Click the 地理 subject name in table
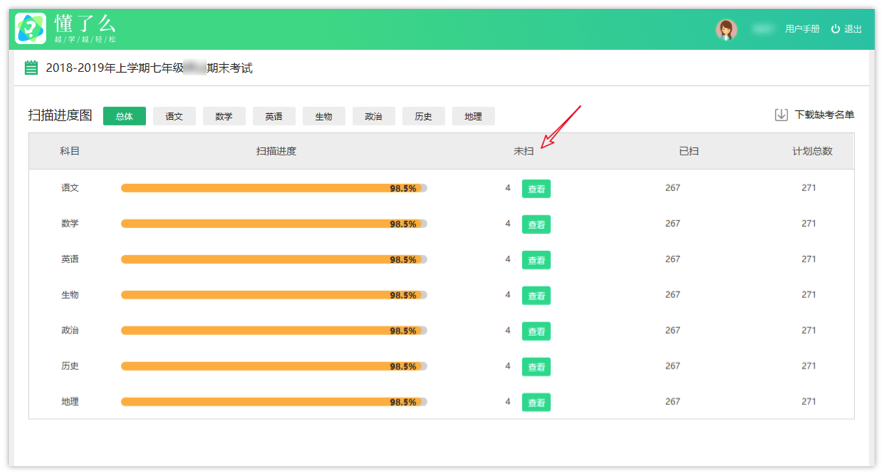Viewport: 884px width, 475px height. 70,402
